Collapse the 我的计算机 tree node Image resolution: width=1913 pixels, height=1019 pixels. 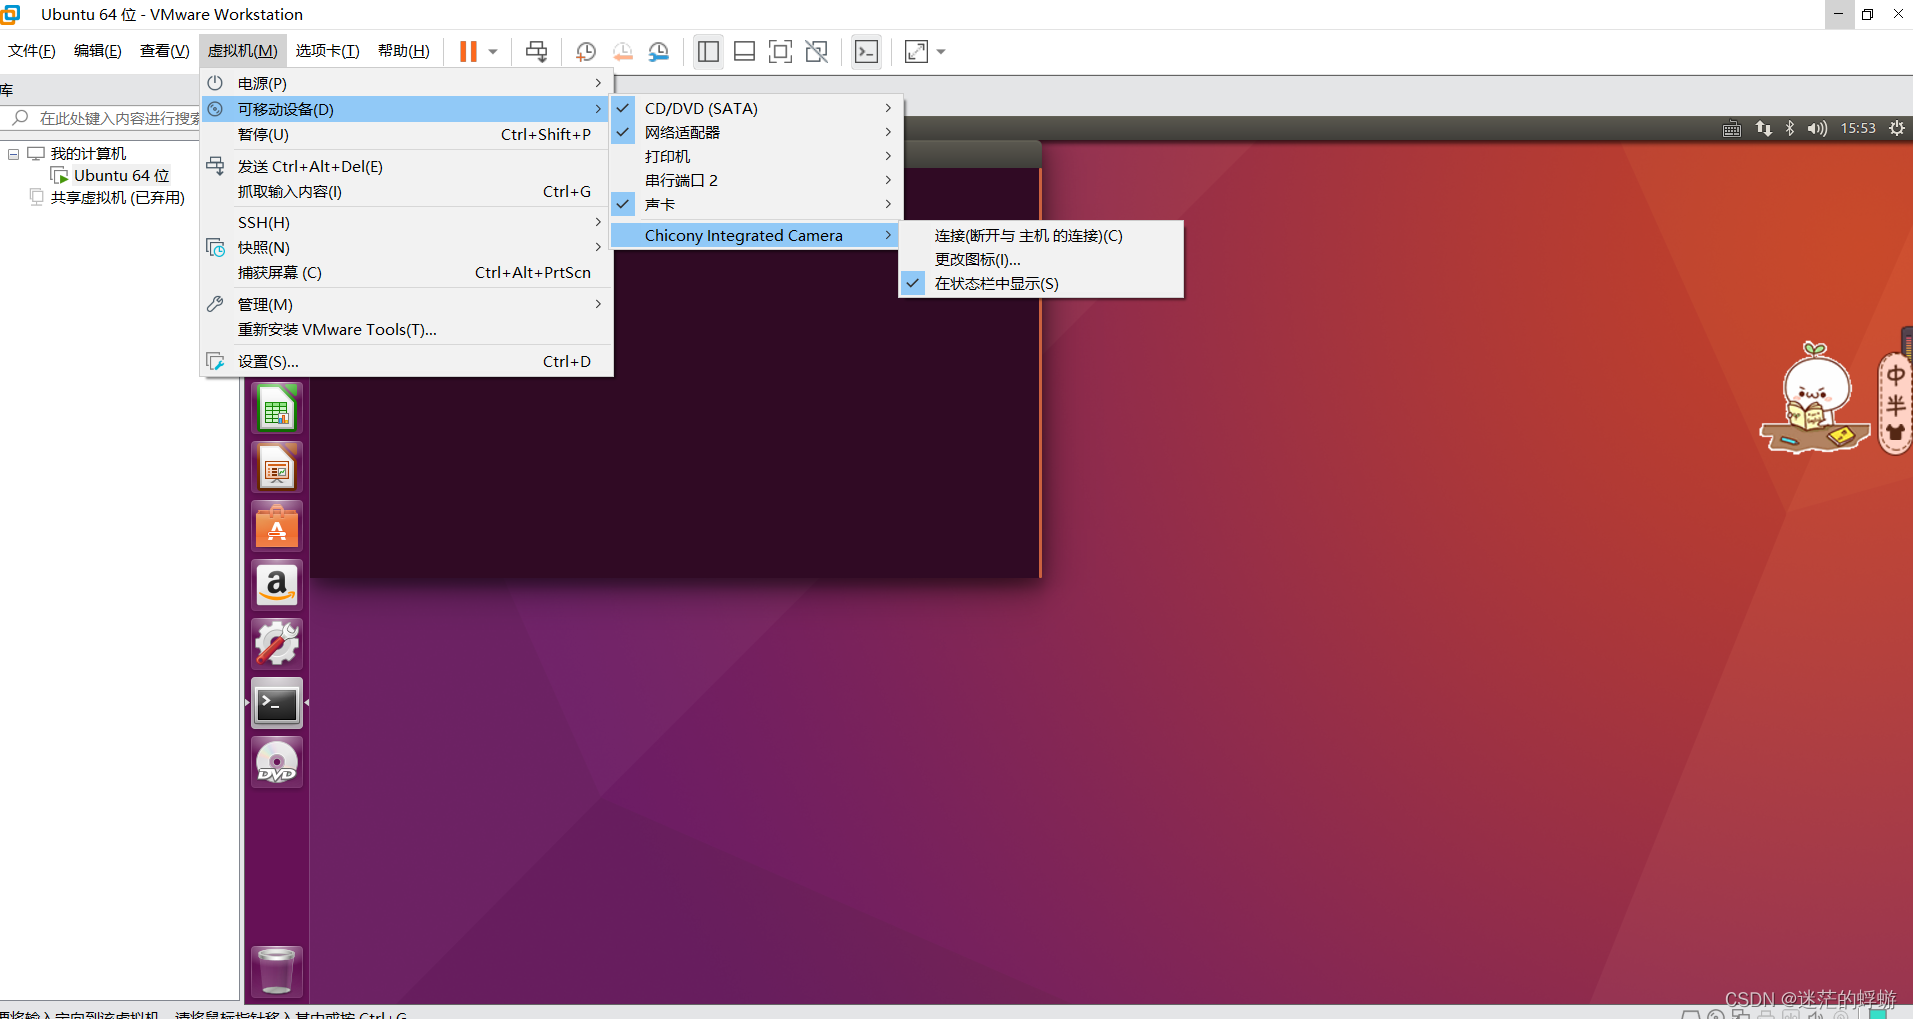click(x=14, y=154)
